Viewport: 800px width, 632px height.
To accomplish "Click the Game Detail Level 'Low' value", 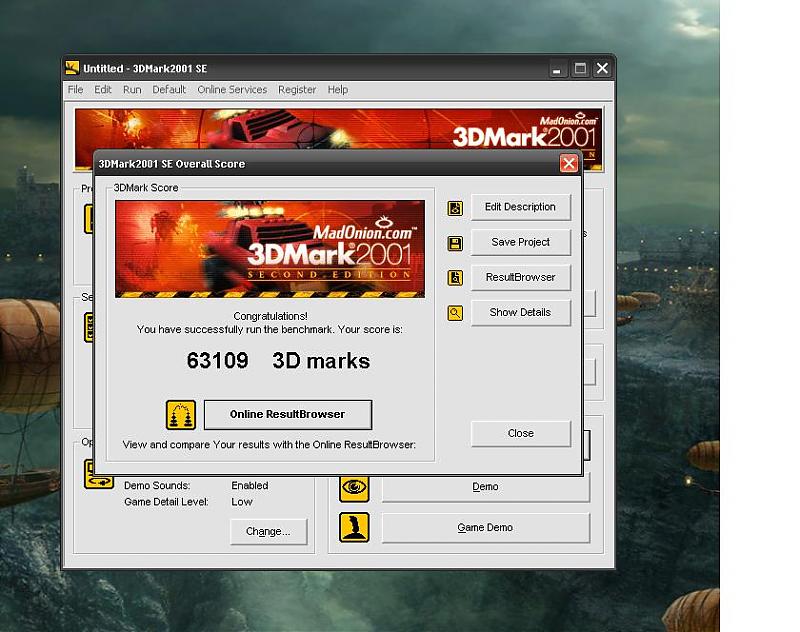I will [242, 502].
